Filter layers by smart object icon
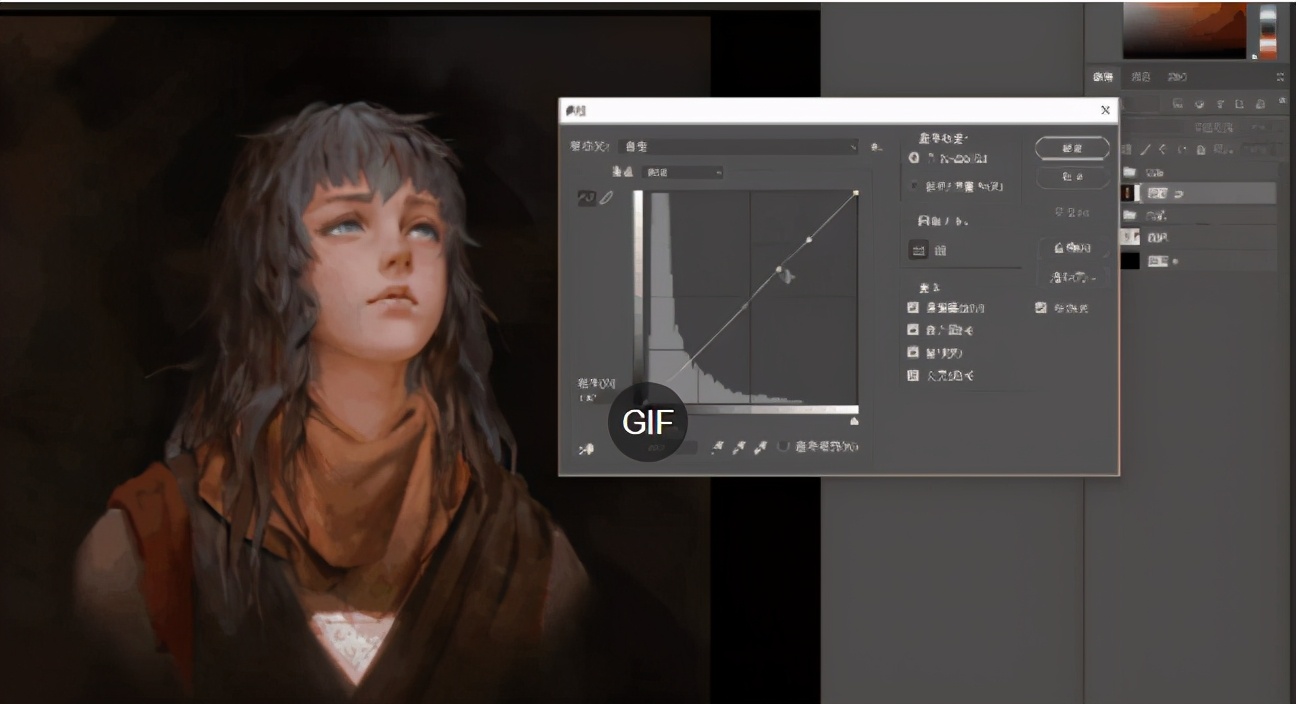 1260,103
